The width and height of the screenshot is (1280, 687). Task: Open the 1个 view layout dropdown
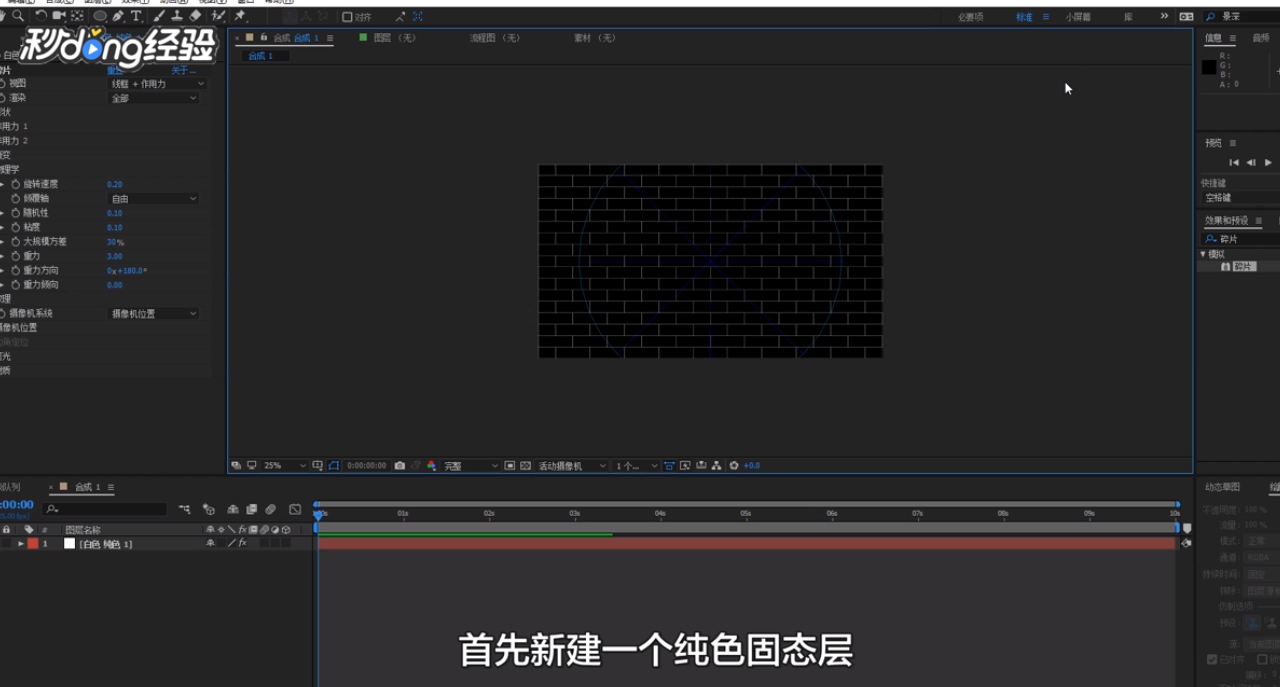636,466
